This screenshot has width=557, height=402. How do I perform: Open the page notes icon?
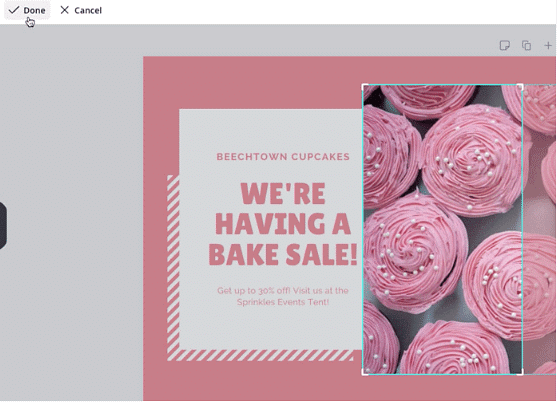pos(505,45)
